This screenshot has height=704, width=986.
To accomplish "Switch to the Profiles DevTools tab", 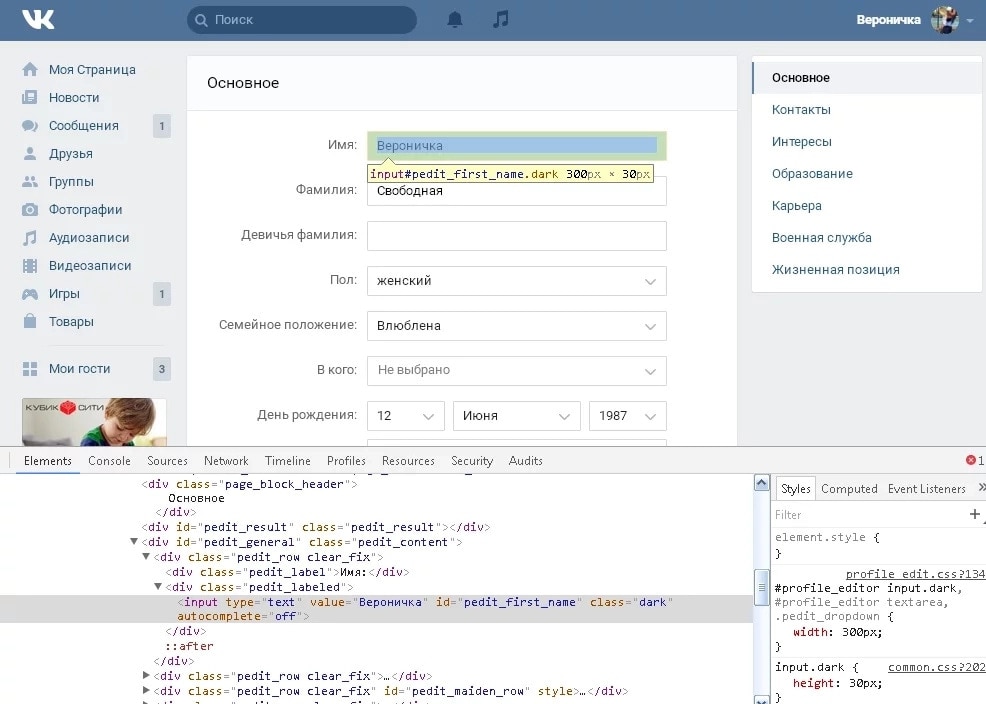I will tap(346, 461).
